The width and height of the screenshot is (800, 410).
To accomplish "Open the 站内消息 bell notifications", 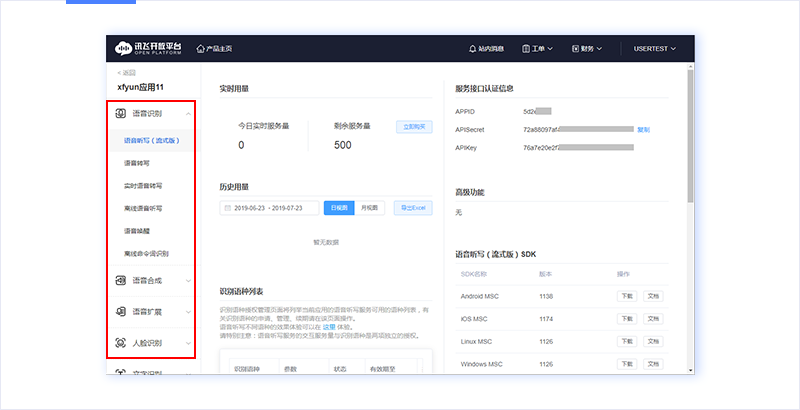I will click(486, 49).
